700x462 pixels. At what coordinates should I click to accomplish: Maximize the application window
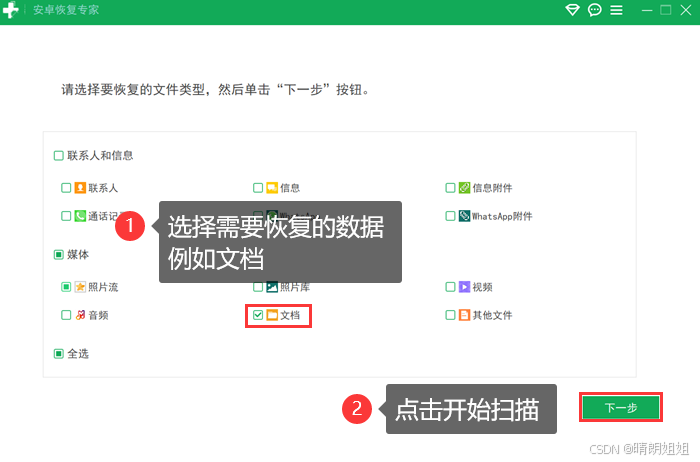(666, 10)
